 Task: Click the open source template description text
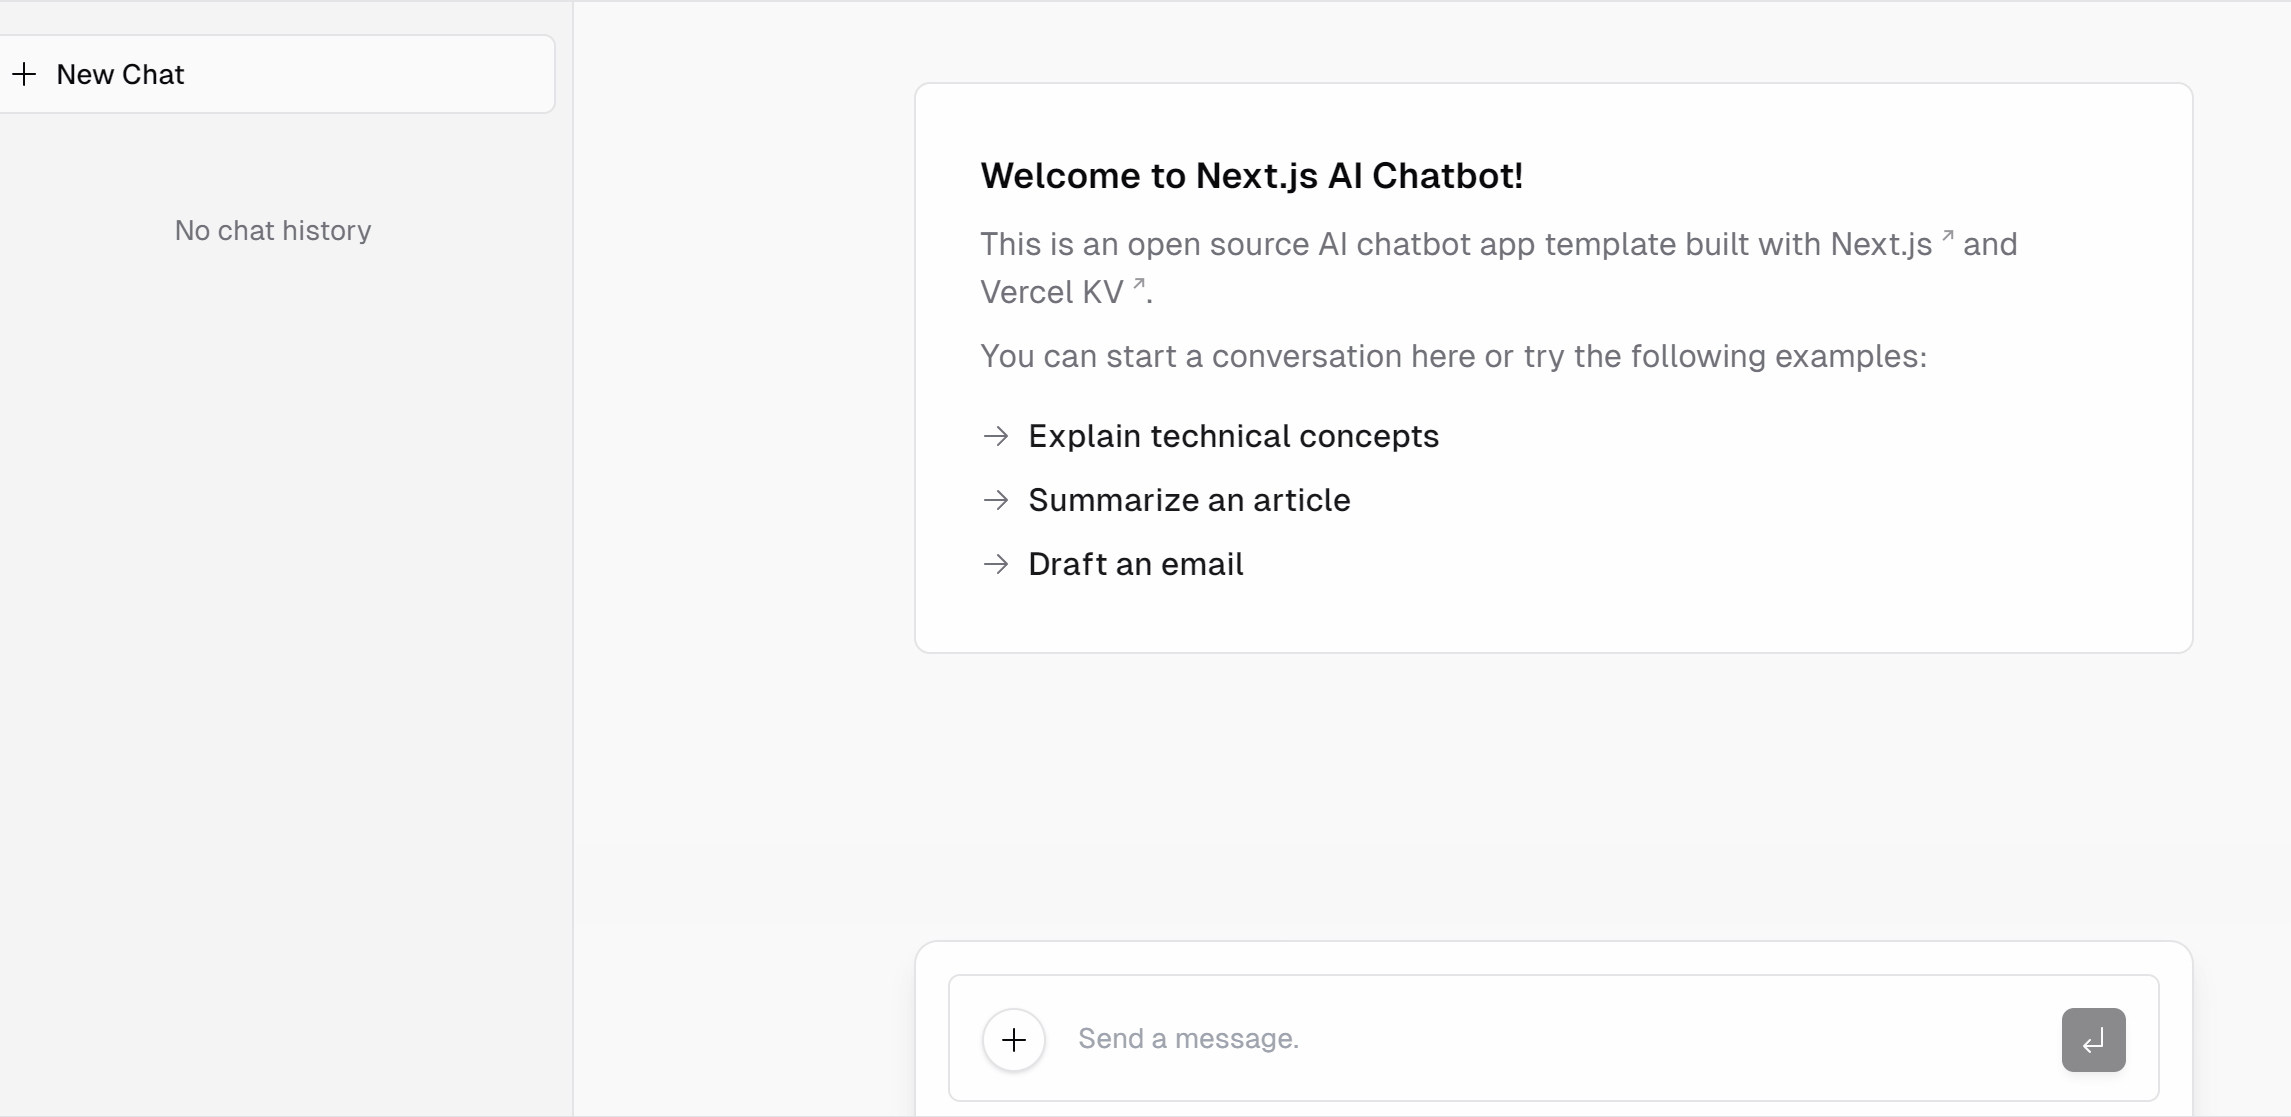click(x=1499, y=268)
